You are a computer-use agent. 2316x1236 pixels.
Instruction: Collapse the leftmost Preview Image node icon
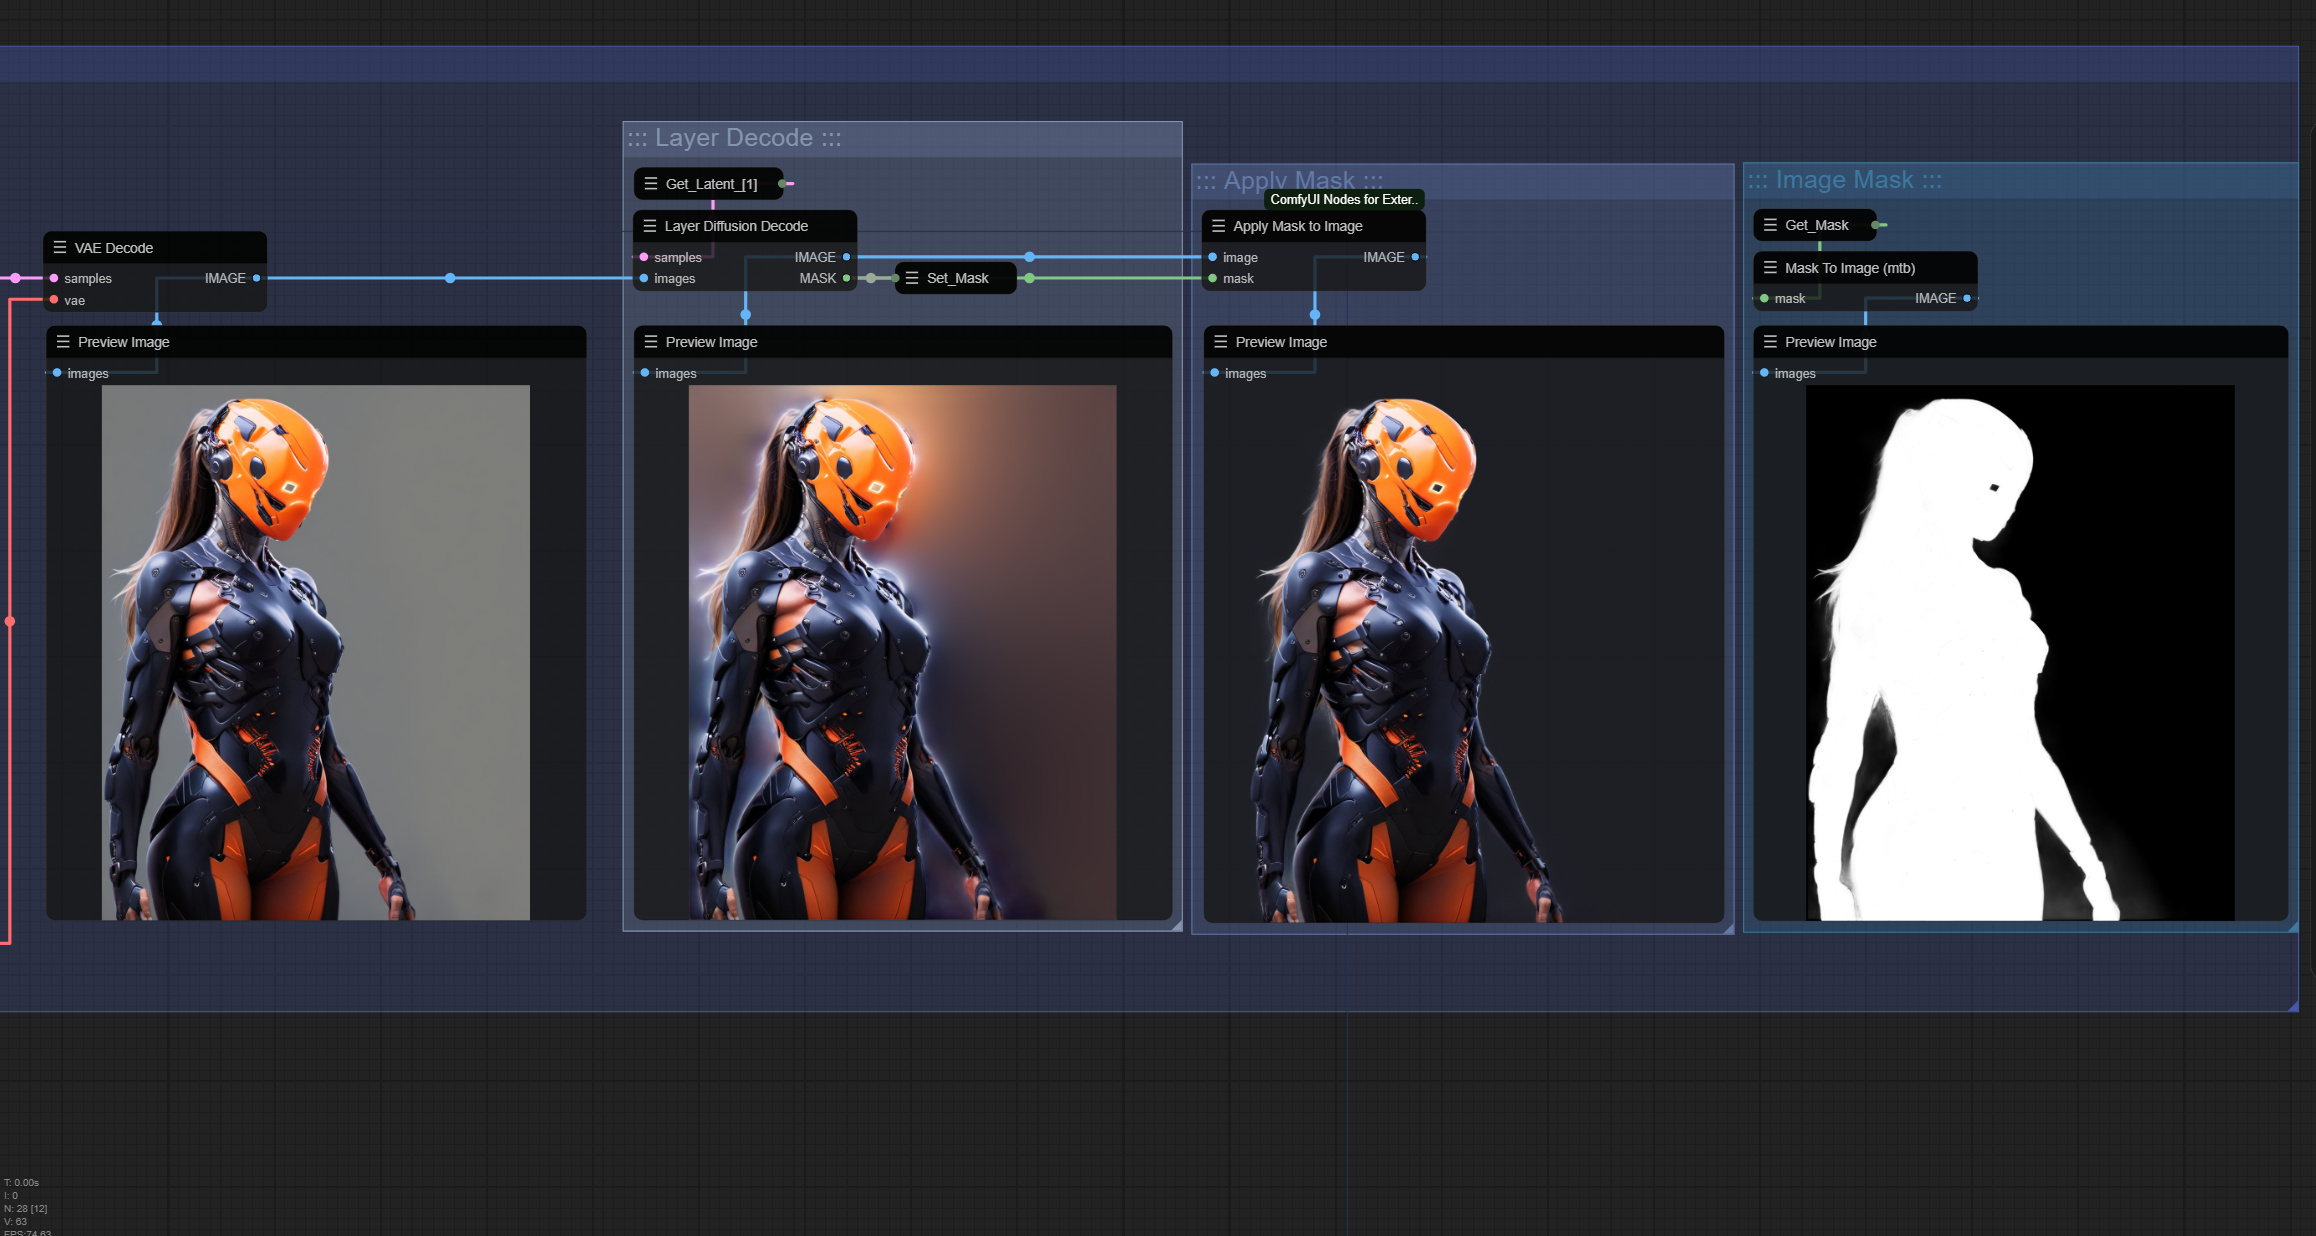pyautogui.click(x=63, y=341)
